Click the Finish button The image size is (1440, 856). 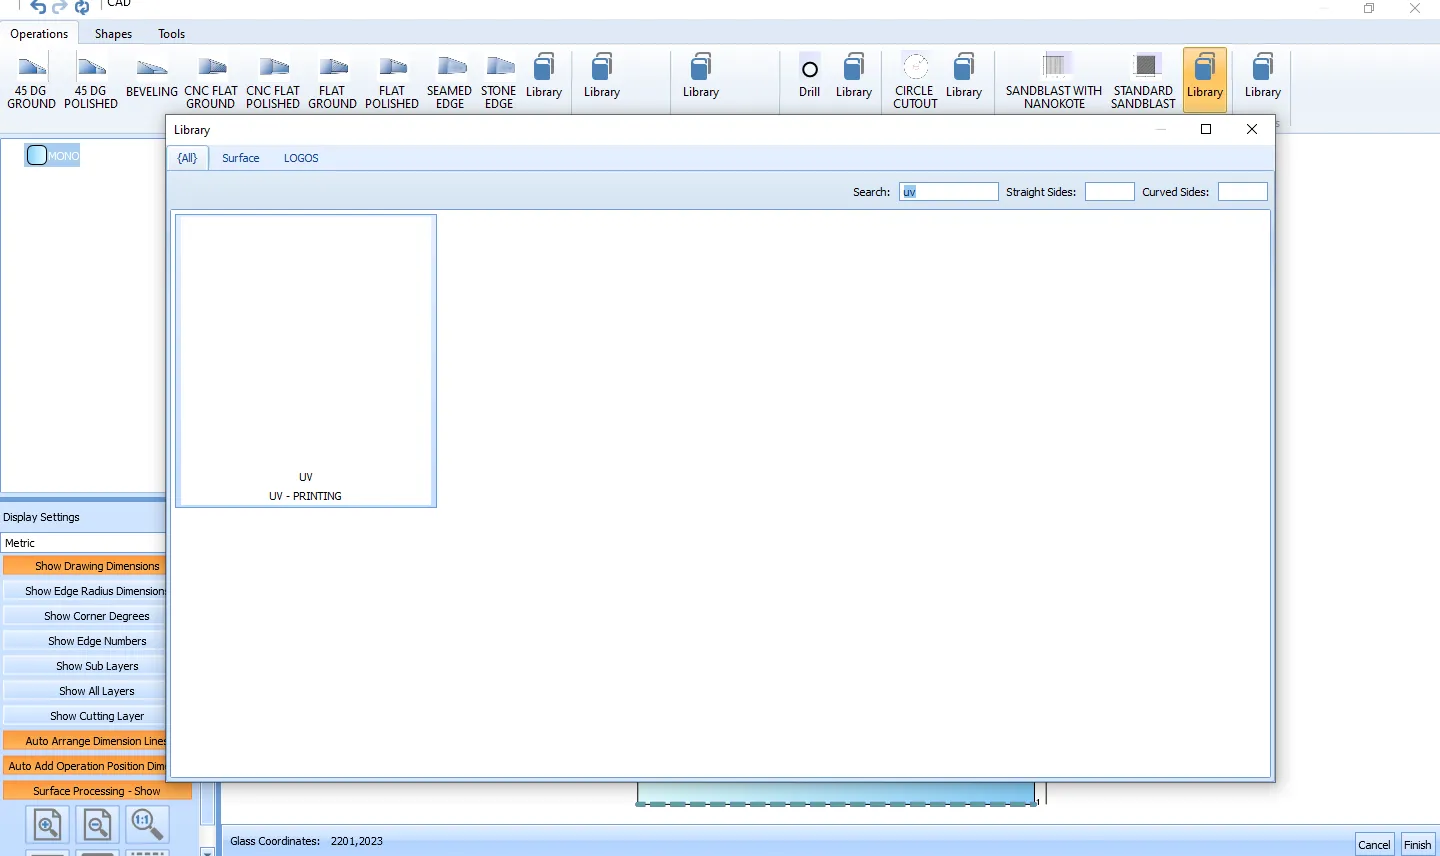pos(1417,844)
